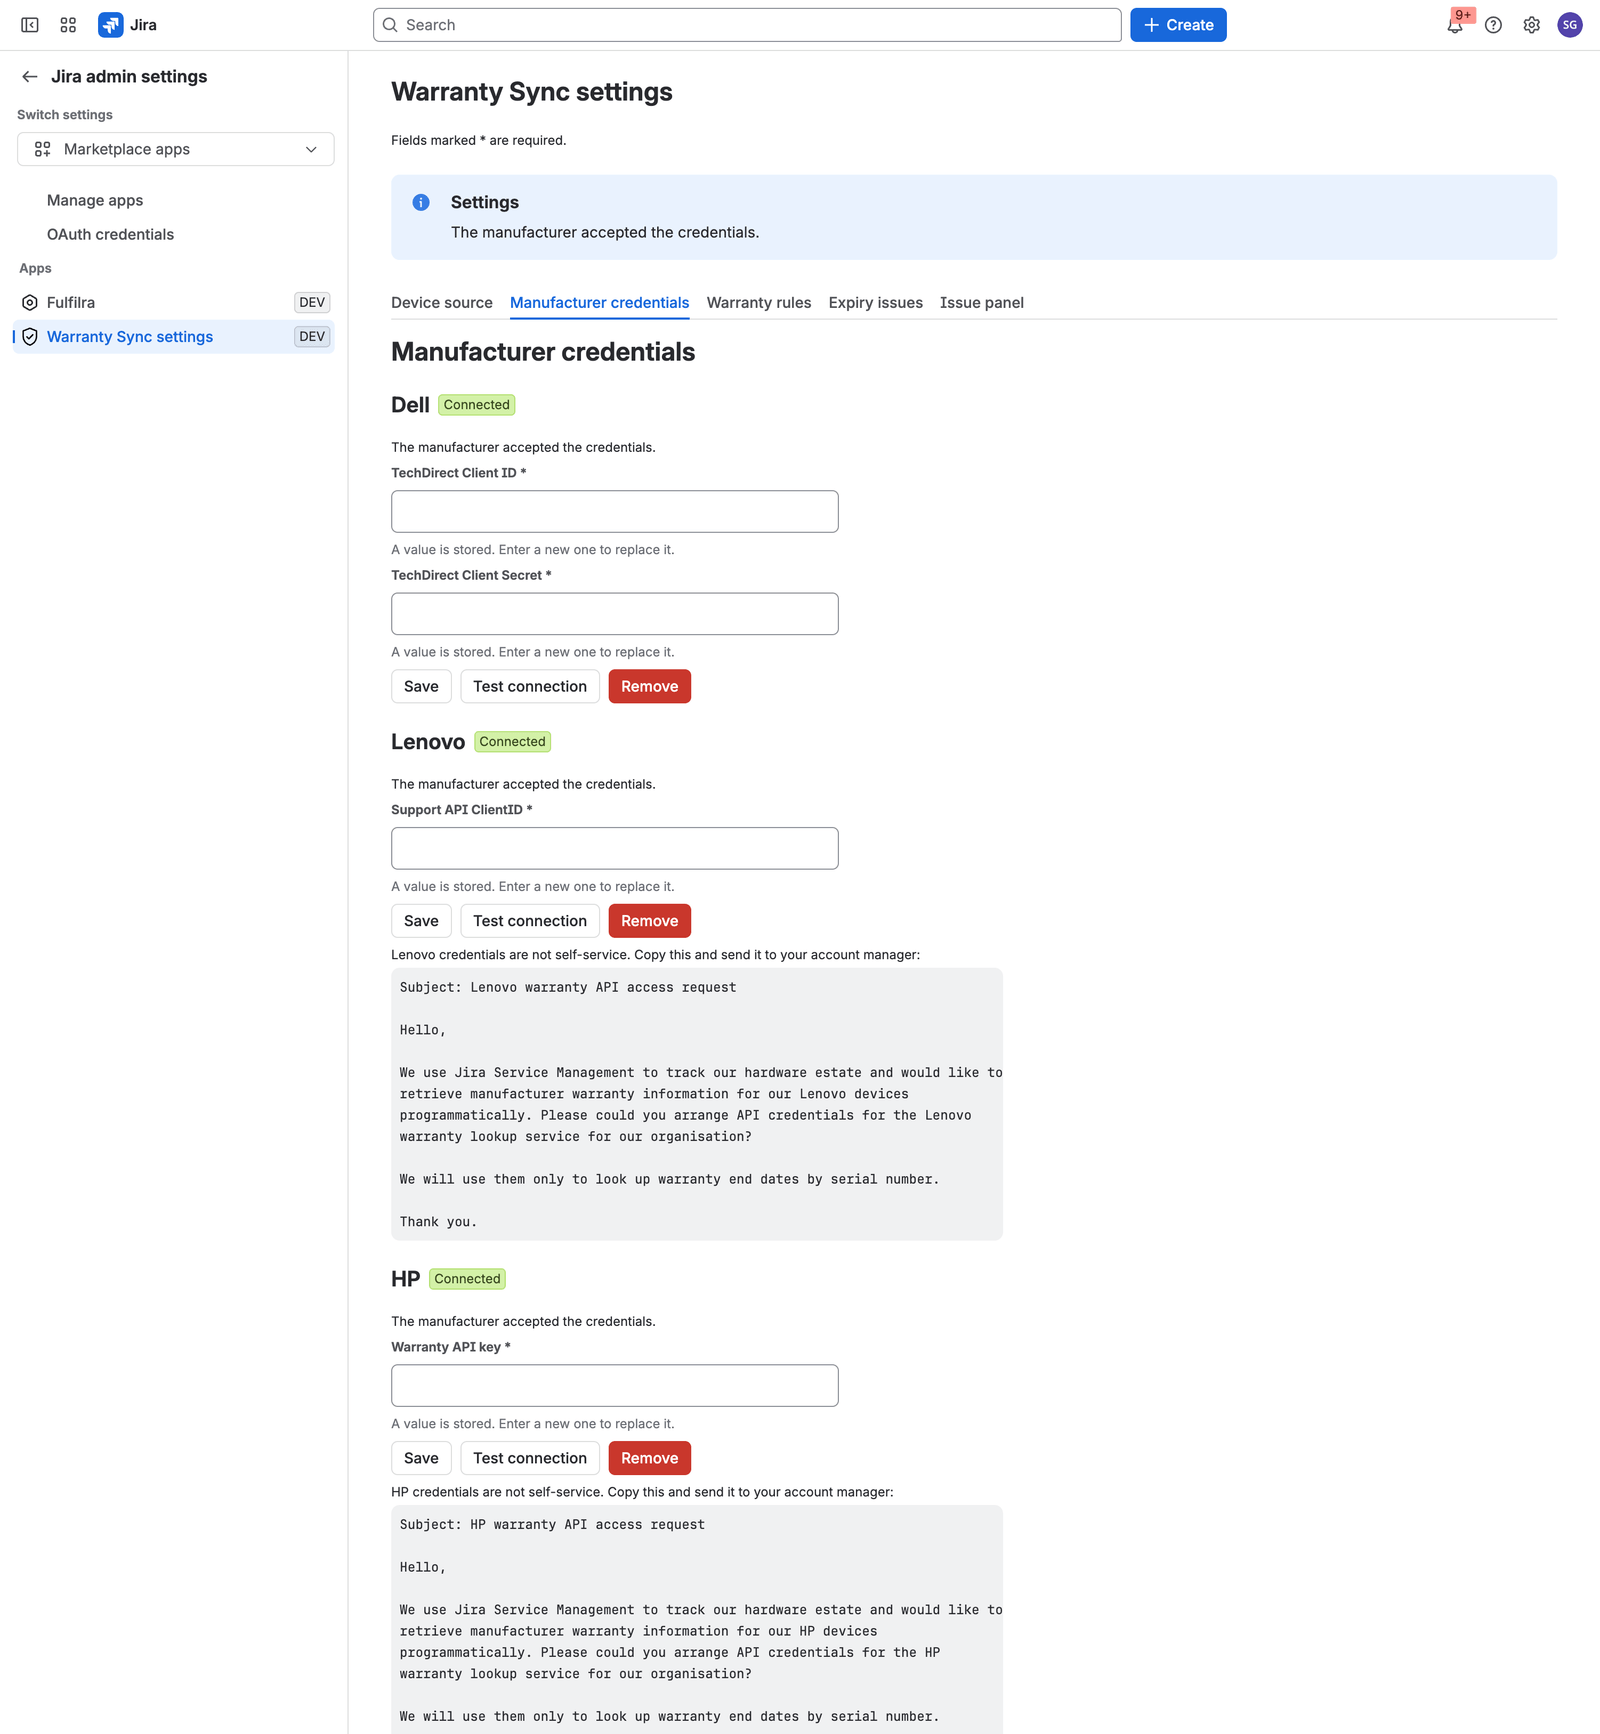Screen dimensions: 1600x1734
Task: Open the notifications bell
Action: click(x=1455, y=26)
